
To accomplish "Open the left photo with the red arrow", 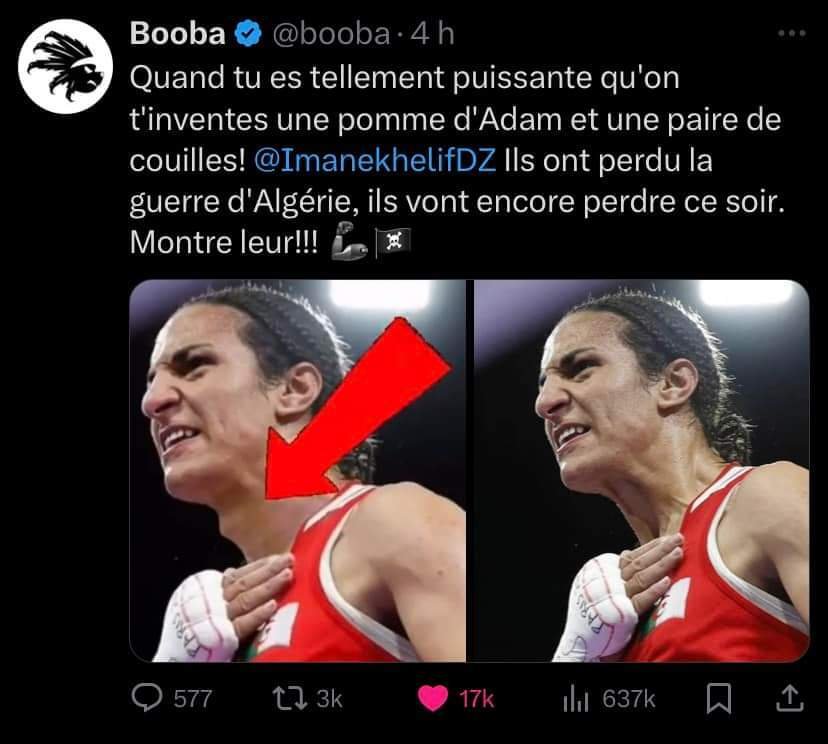I will pyautogui.click(x=298, y=470).
